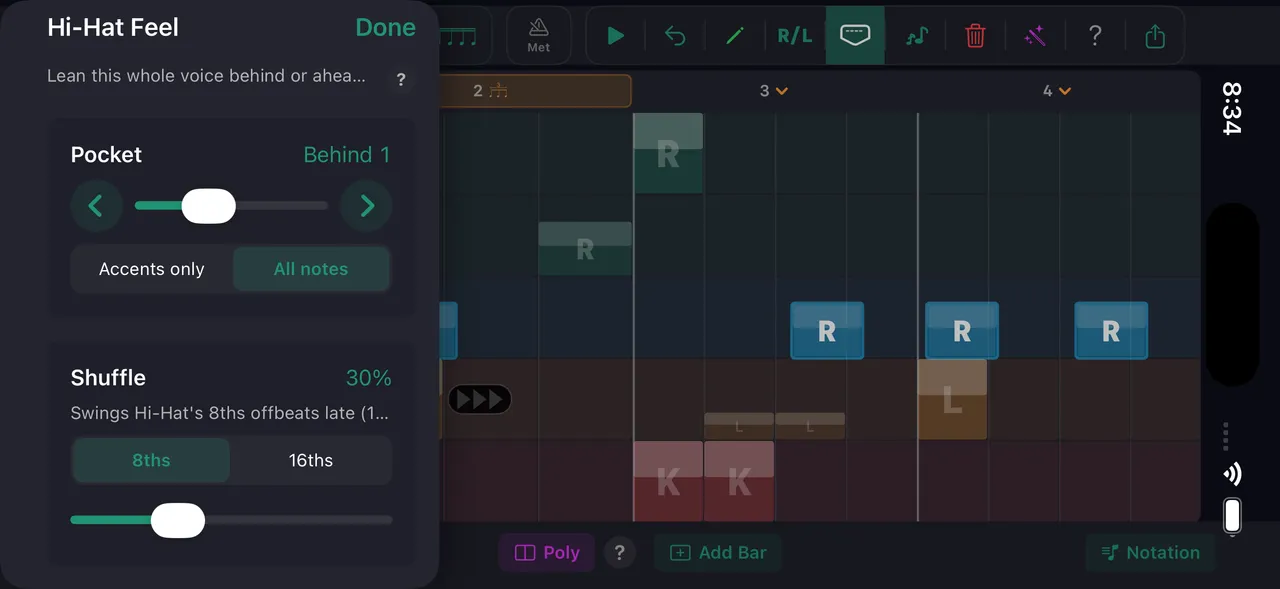Open the Metronome (Met) button

click(x=539, y=36)
